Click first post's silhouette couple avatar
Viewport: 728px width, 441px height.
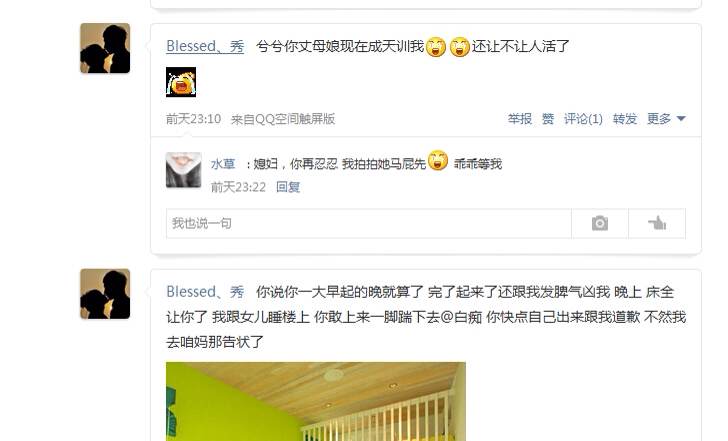pyautogui.click(x=105, y=48)
